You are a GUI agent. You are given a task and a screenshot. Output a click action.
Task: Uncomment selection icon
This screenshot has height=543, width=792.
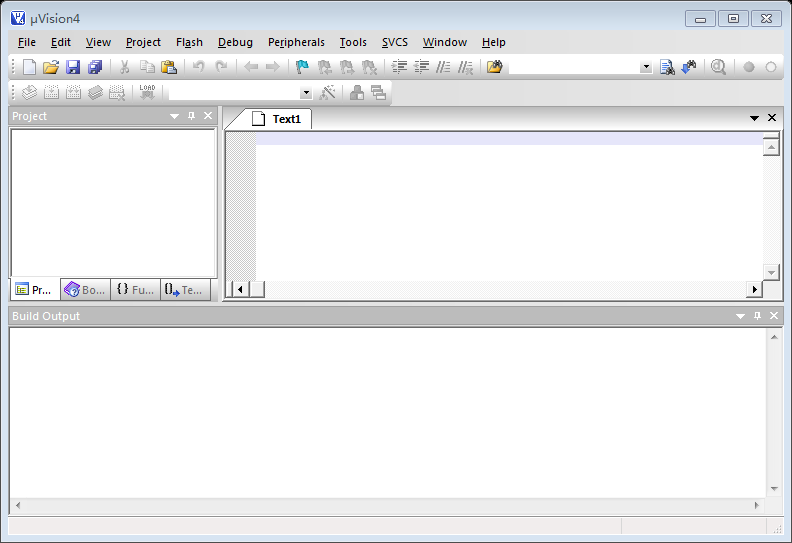[x=465, y=67]
